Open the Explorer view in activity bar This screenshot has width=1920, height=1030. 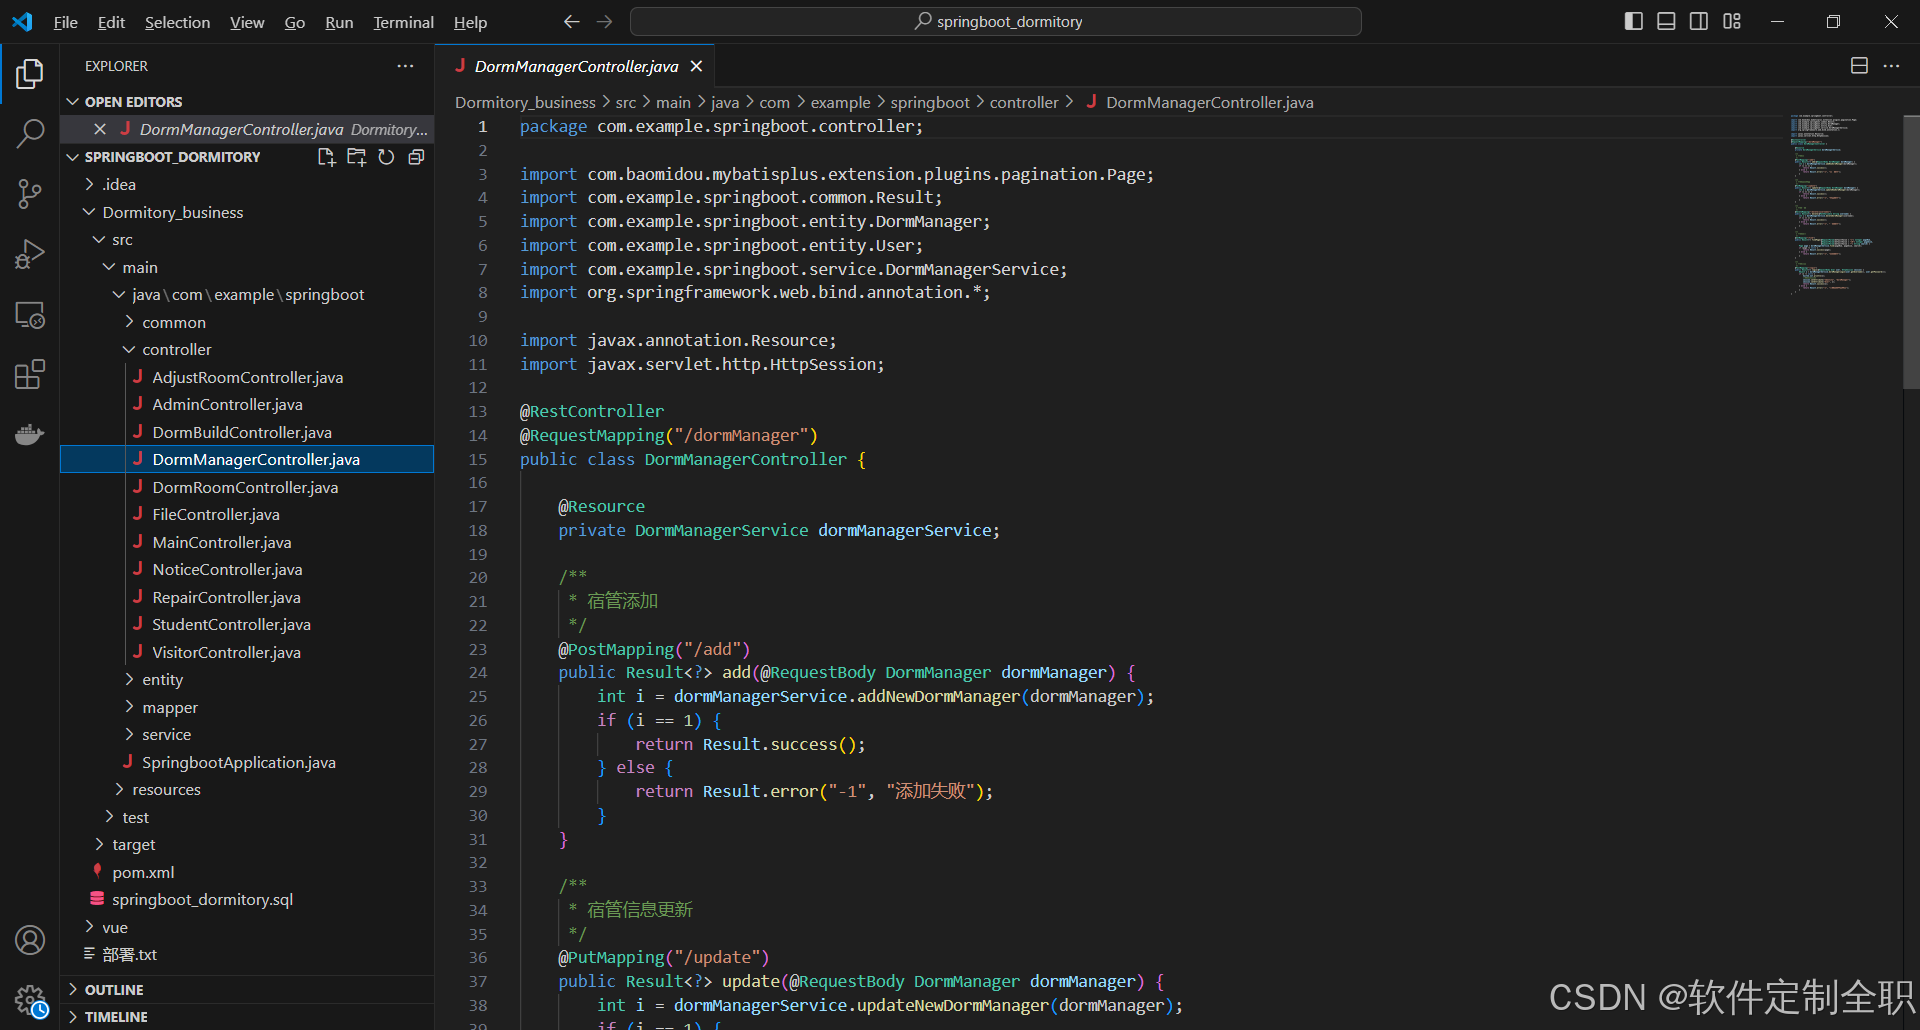(x=30, y=73)
